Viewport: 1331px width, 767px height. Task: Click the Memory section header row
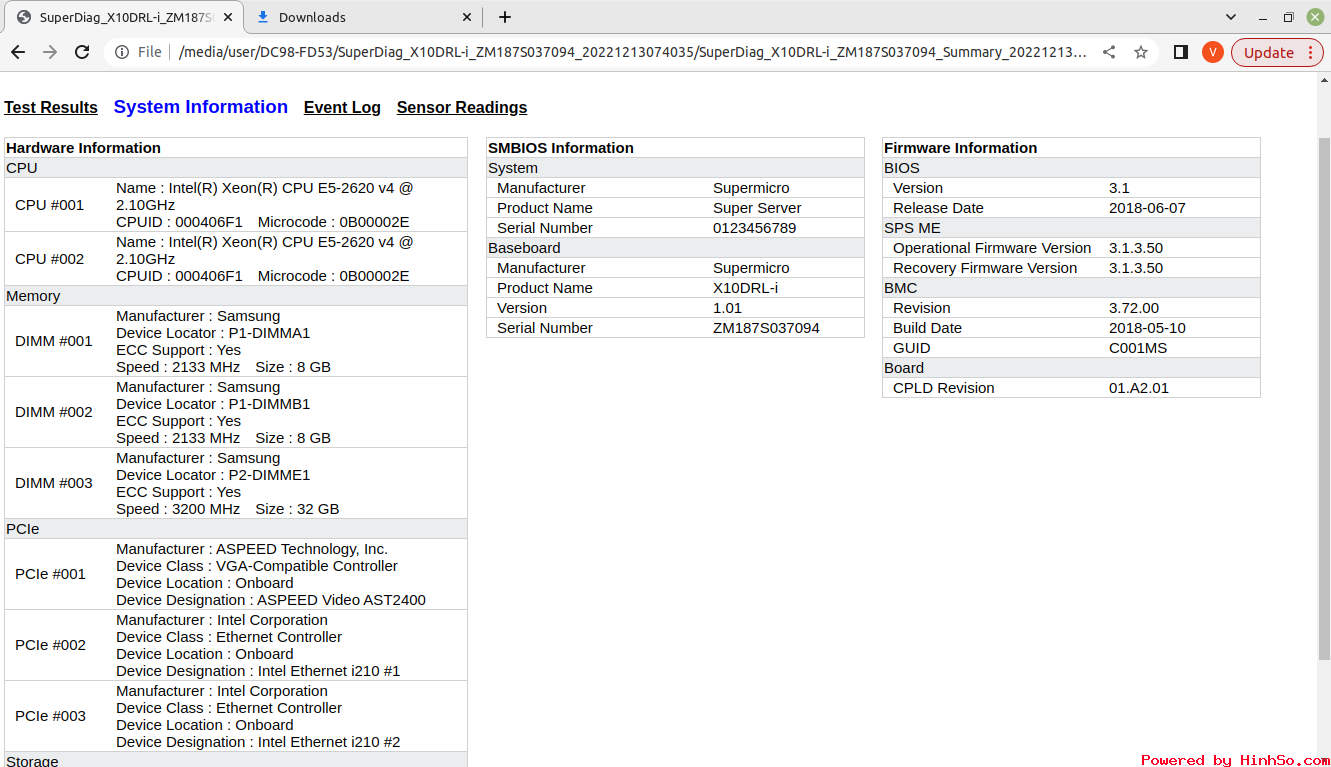236,296
